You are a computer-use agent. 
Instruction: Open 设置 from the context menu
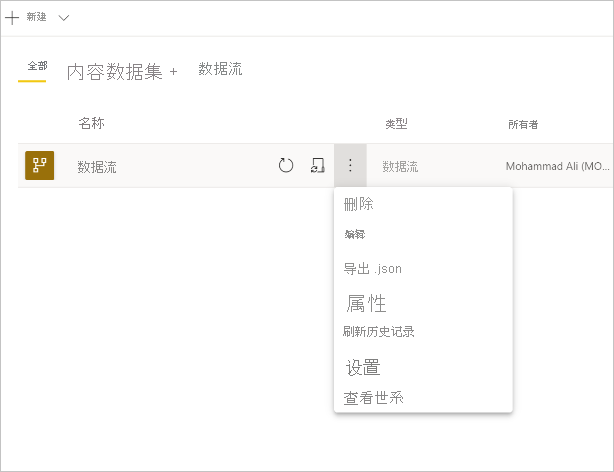click(x=363, y=367)
